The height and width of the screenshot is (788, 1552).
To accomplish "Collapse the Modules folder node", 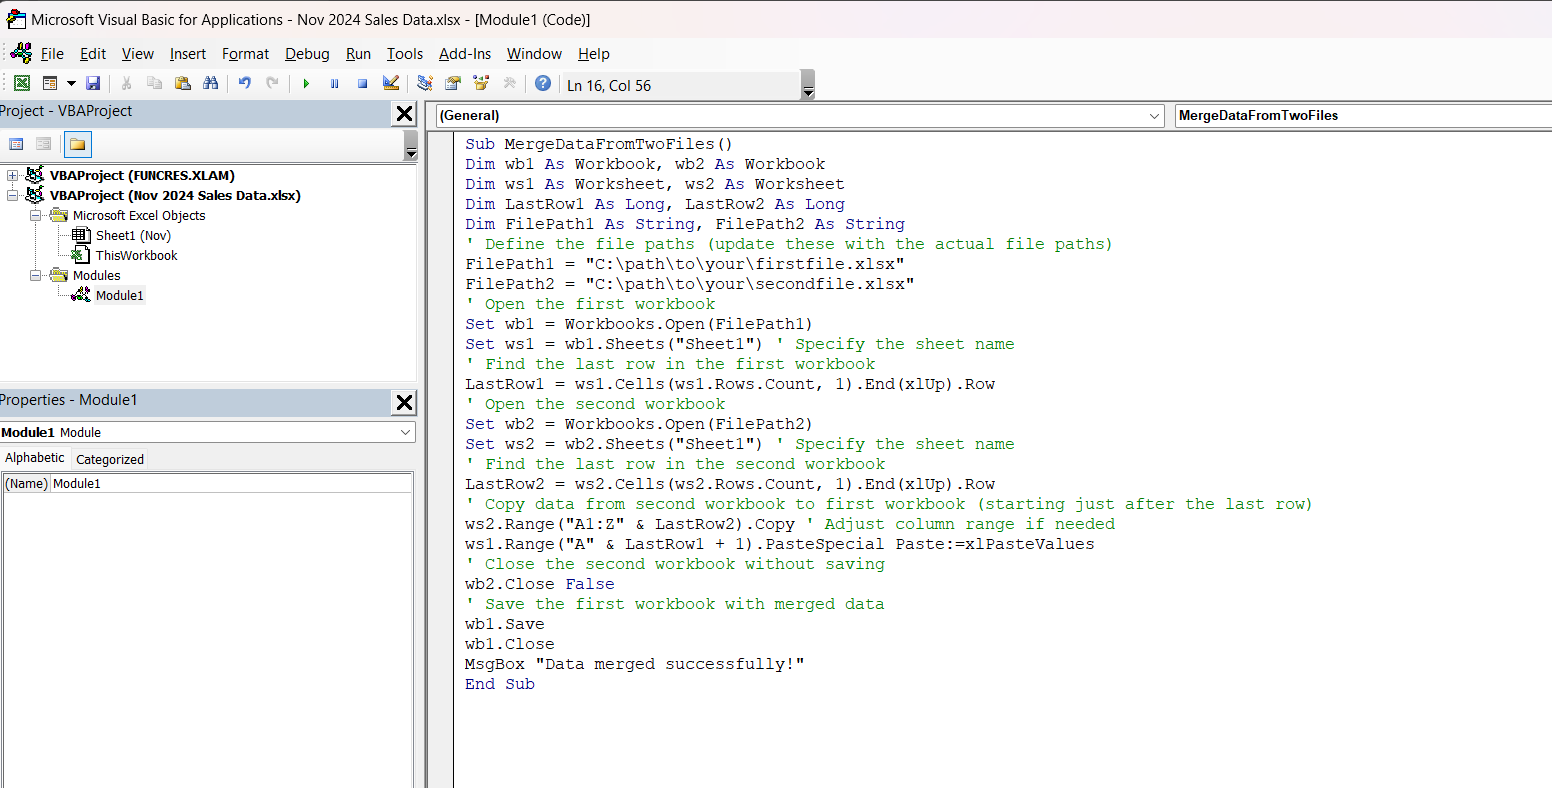I will click(x=35, y=276).
